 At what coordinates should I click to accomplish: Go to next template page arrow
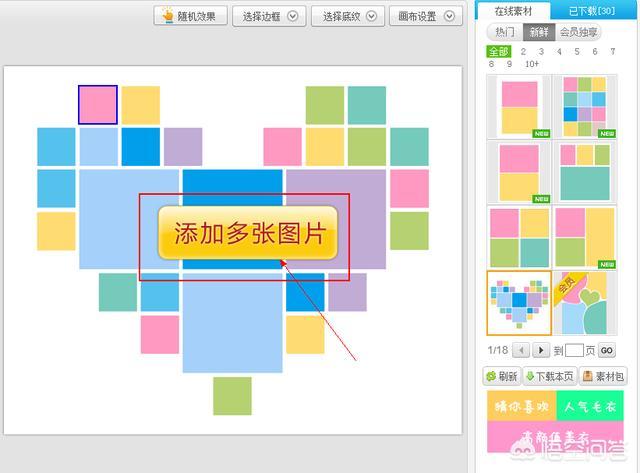(540, 350)
